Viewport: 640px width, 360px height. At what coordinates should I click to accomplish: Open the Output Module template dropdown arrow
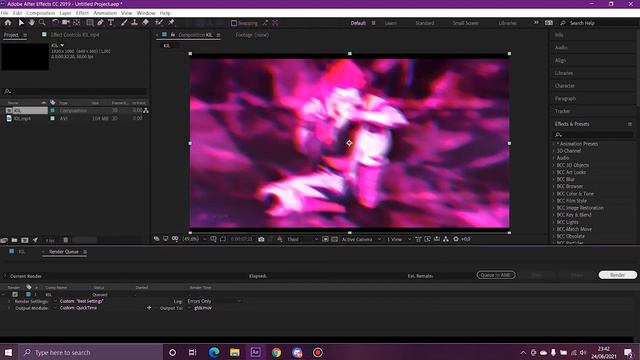[x=55, y=308]
